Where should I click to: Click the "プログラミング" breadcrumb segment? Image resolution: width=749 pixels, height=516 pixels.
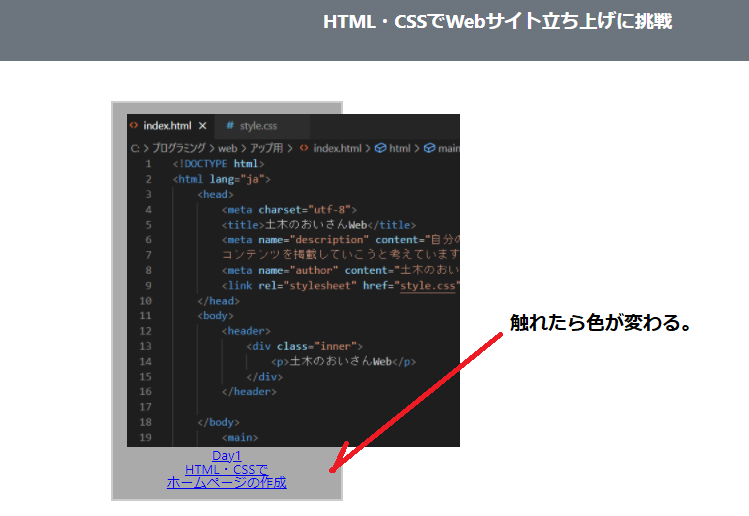[179, 148]
